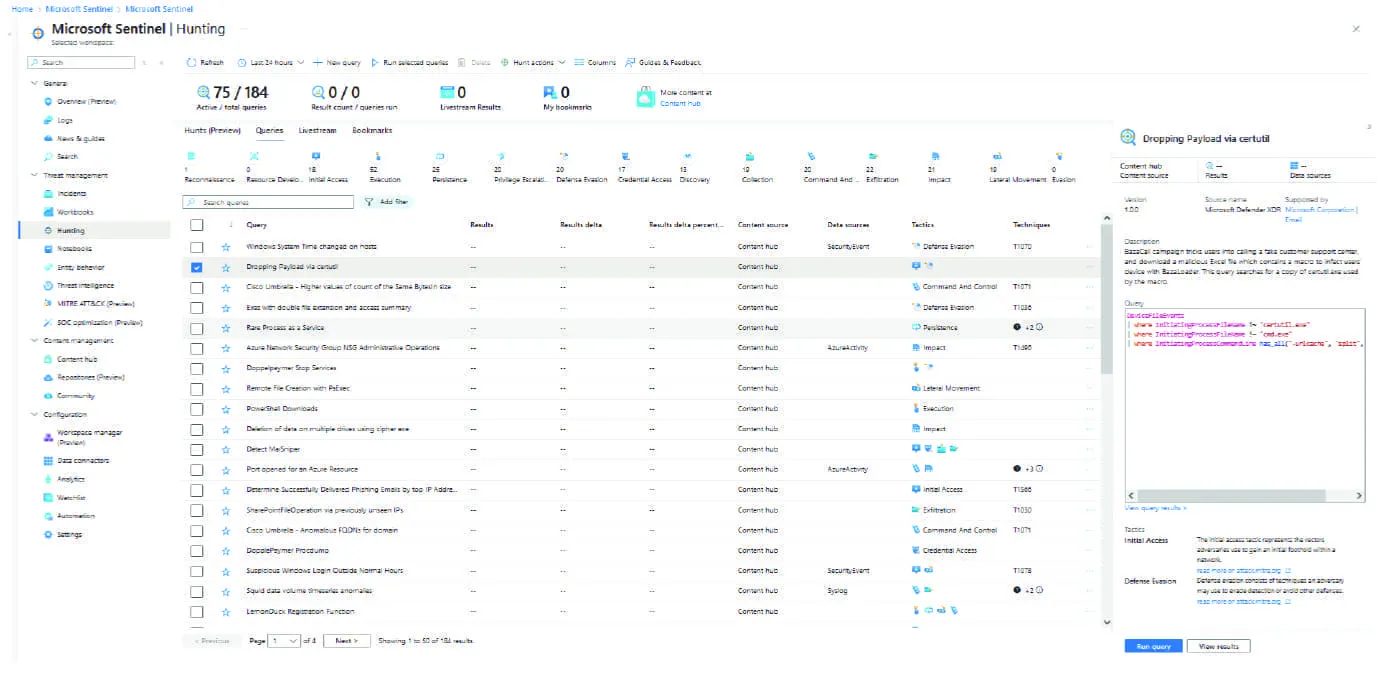
Task: Uncheck the Dropping Payload via certutil row
Action: tap(197, 267)
